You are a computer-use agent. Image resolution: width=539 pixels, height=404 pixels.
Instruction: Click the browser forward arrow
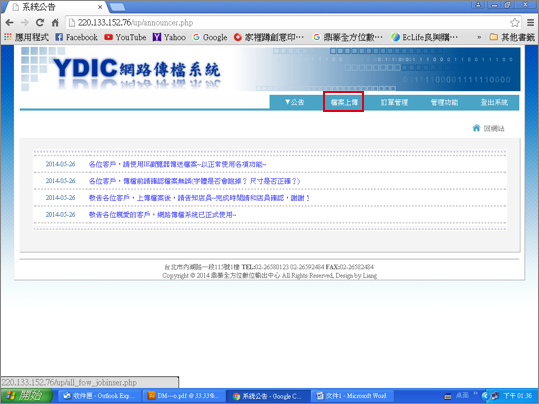[24, 23]
